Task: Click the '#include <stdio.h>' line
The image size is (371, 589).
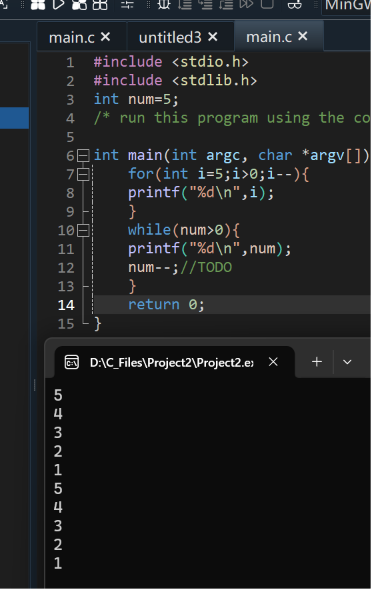Action: tap(171, 62)
